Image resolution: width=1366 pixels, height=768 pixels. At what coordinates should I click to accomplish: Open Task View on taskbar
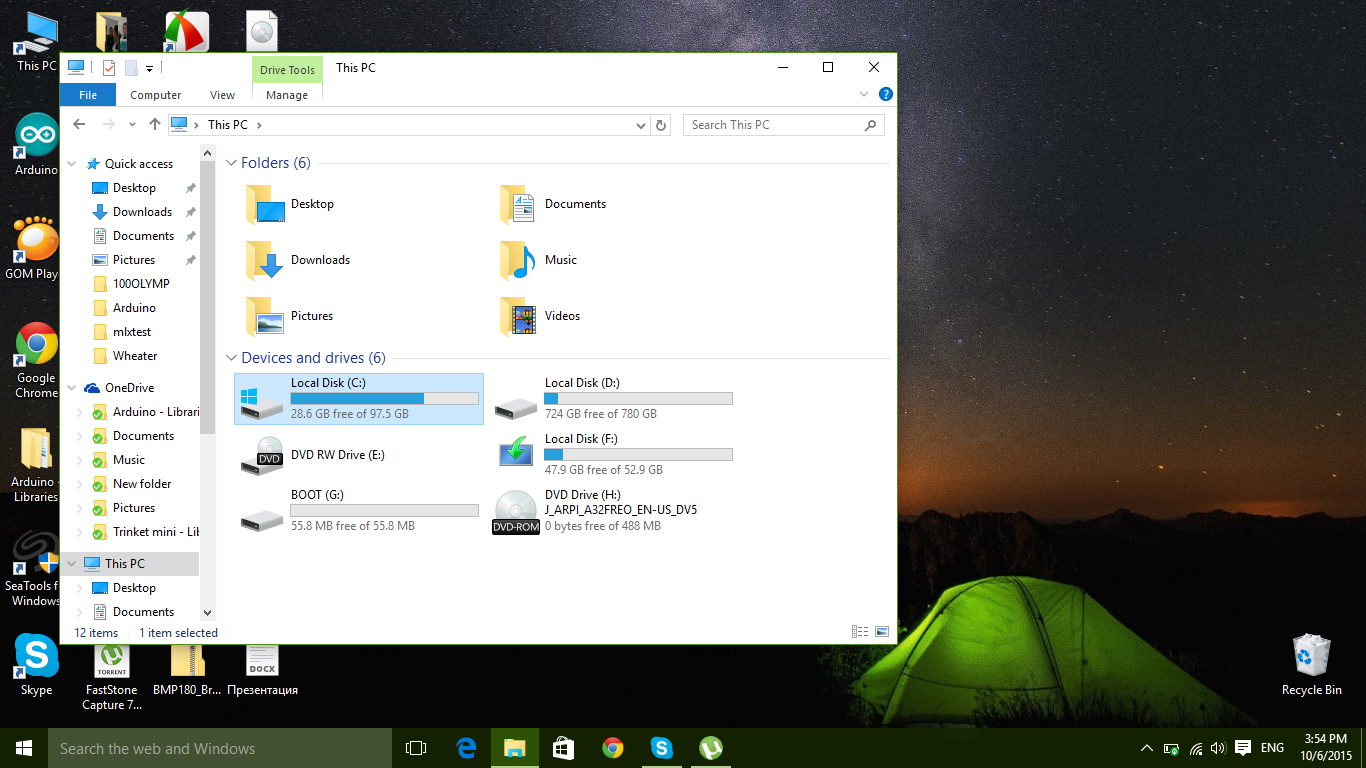[x=416, y=748]
